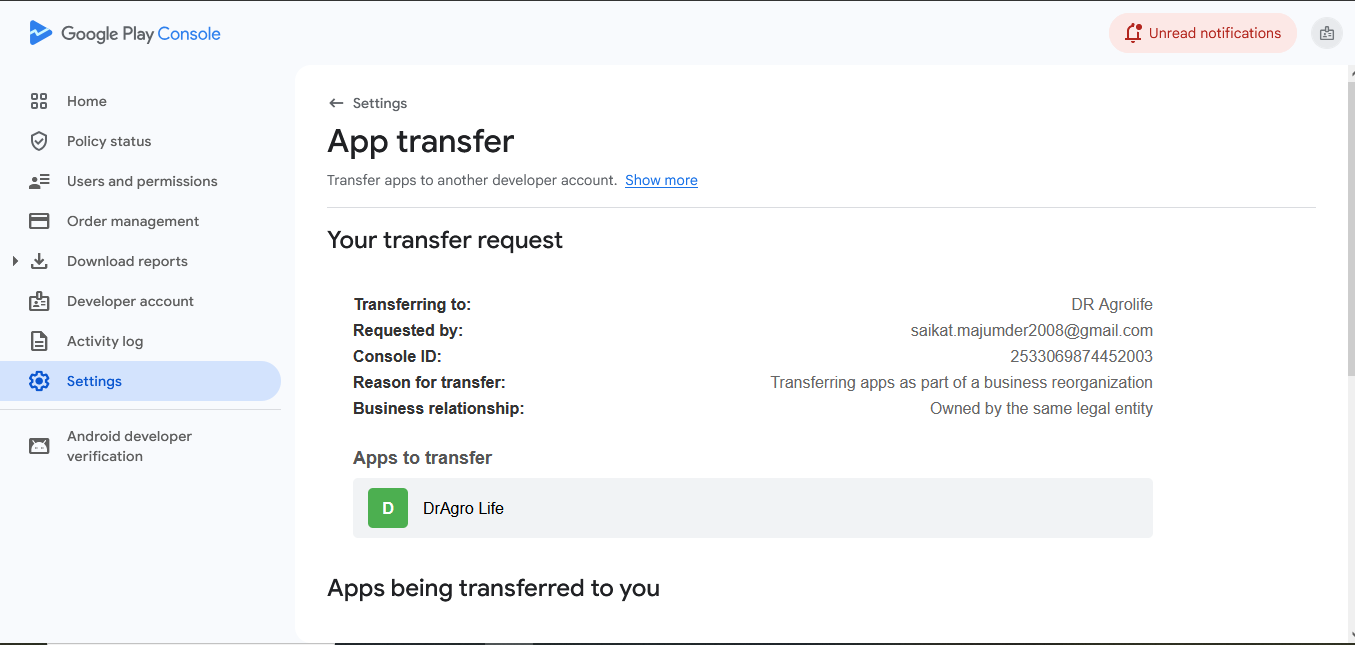The image size is (1355, 645).
Task: Select Settings in the sidebar
Action: pos(94,381)
